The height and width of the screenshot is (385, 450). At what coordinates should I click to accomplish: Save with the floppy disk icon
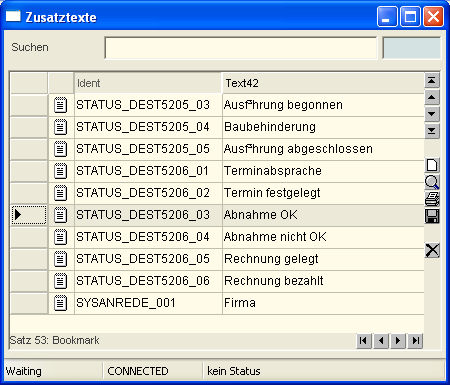click(432, 216)
